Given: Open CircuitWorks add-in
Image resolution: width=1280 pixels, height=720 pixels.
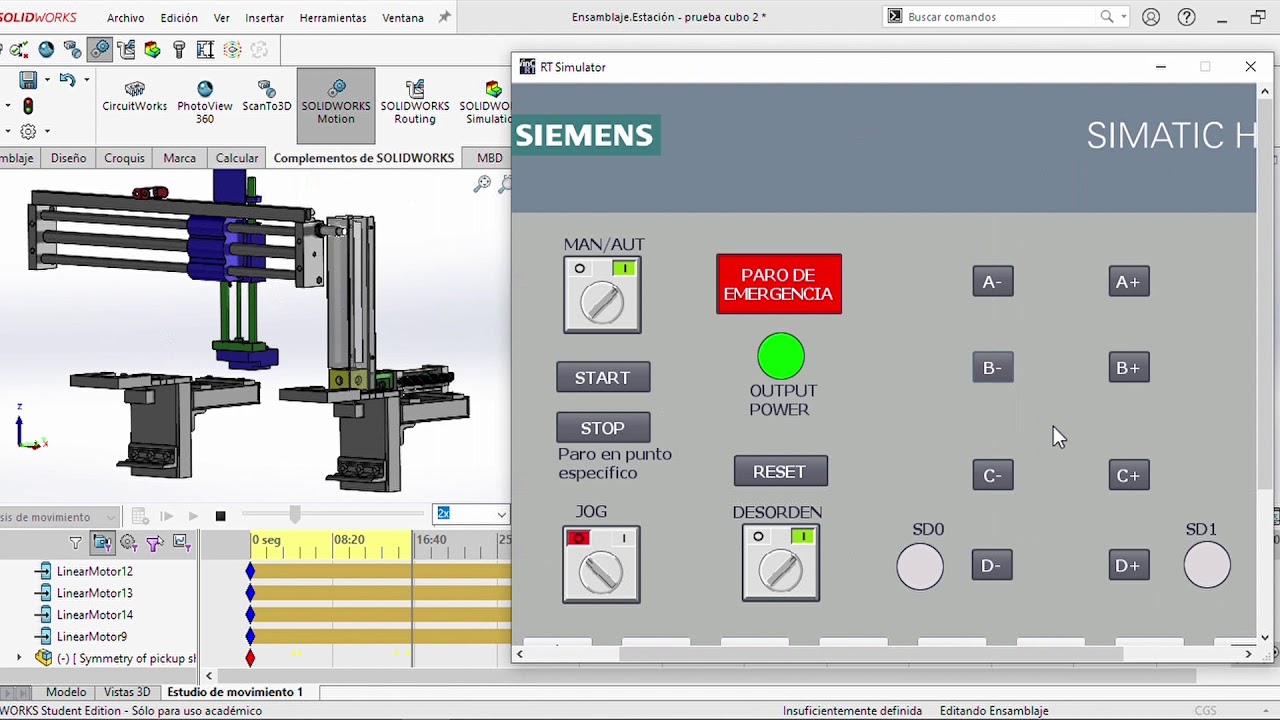Looking at the screenshot, I should coord(134,97).
